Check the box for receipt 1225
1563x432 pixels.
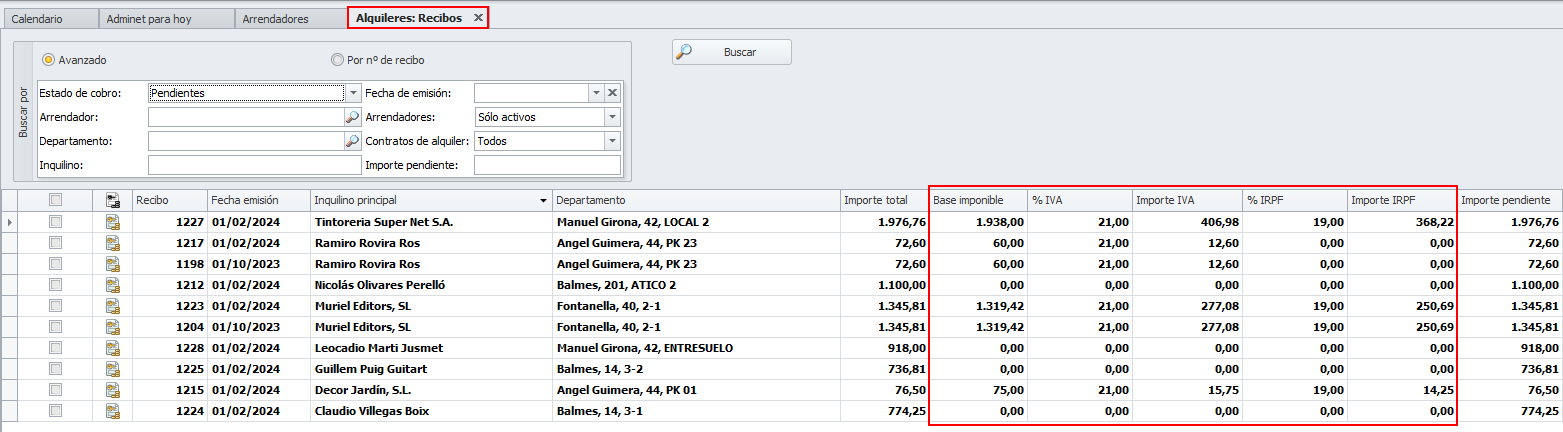56,368
